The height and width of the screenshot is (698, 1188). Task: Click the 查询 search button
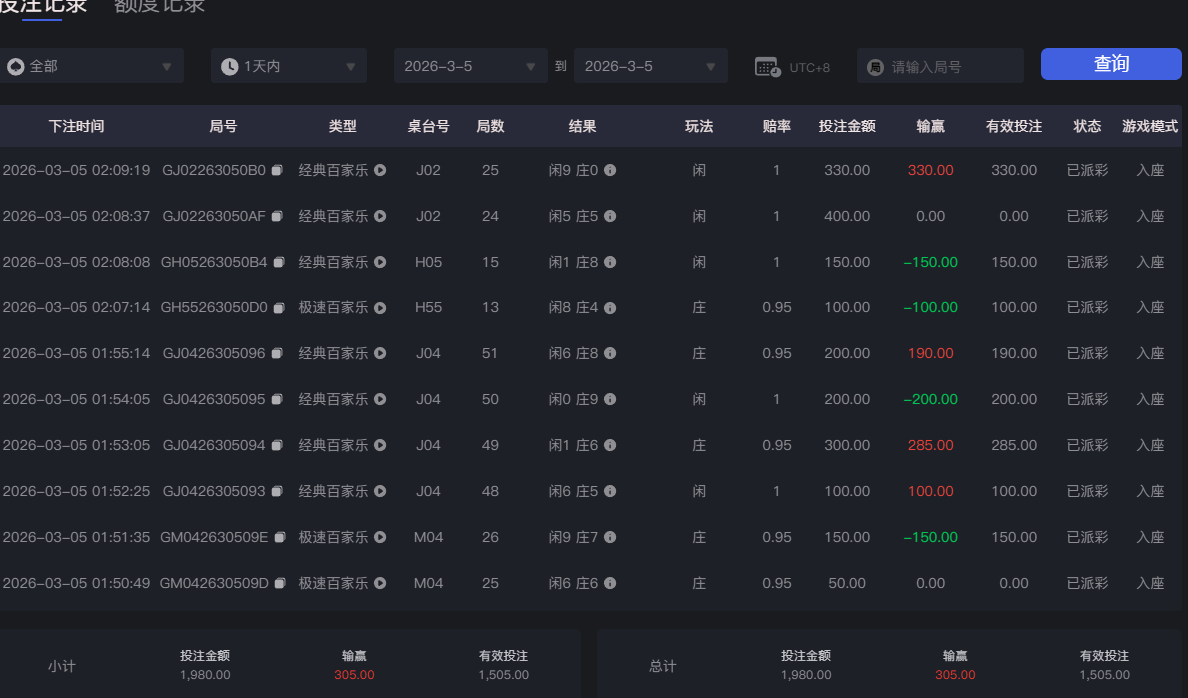pos(1111,63)
